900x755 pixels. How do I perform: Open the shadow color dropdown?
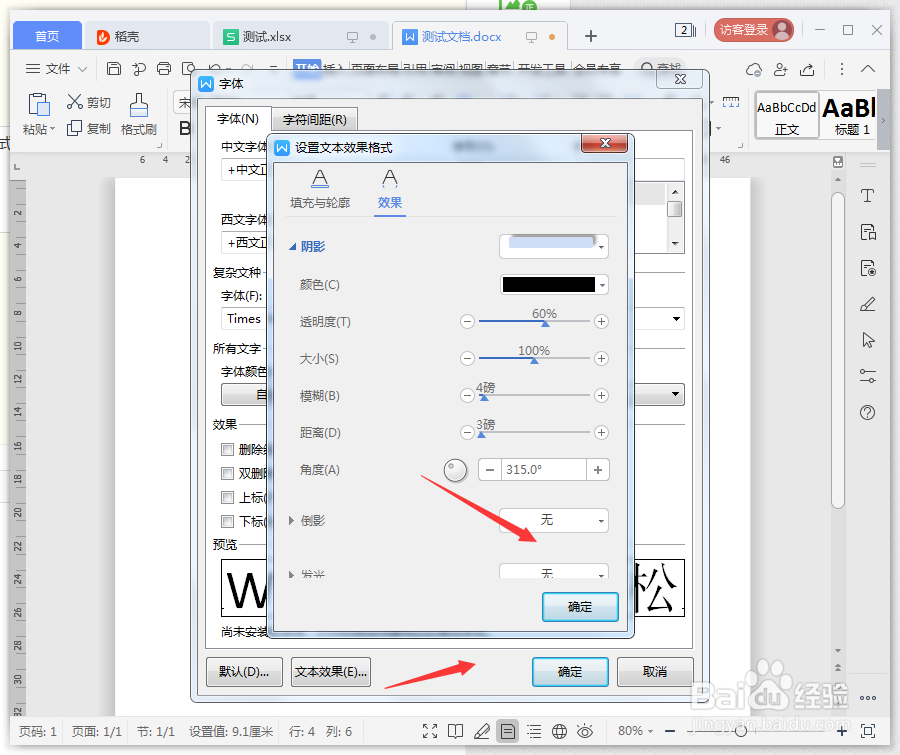pos(603,284)
